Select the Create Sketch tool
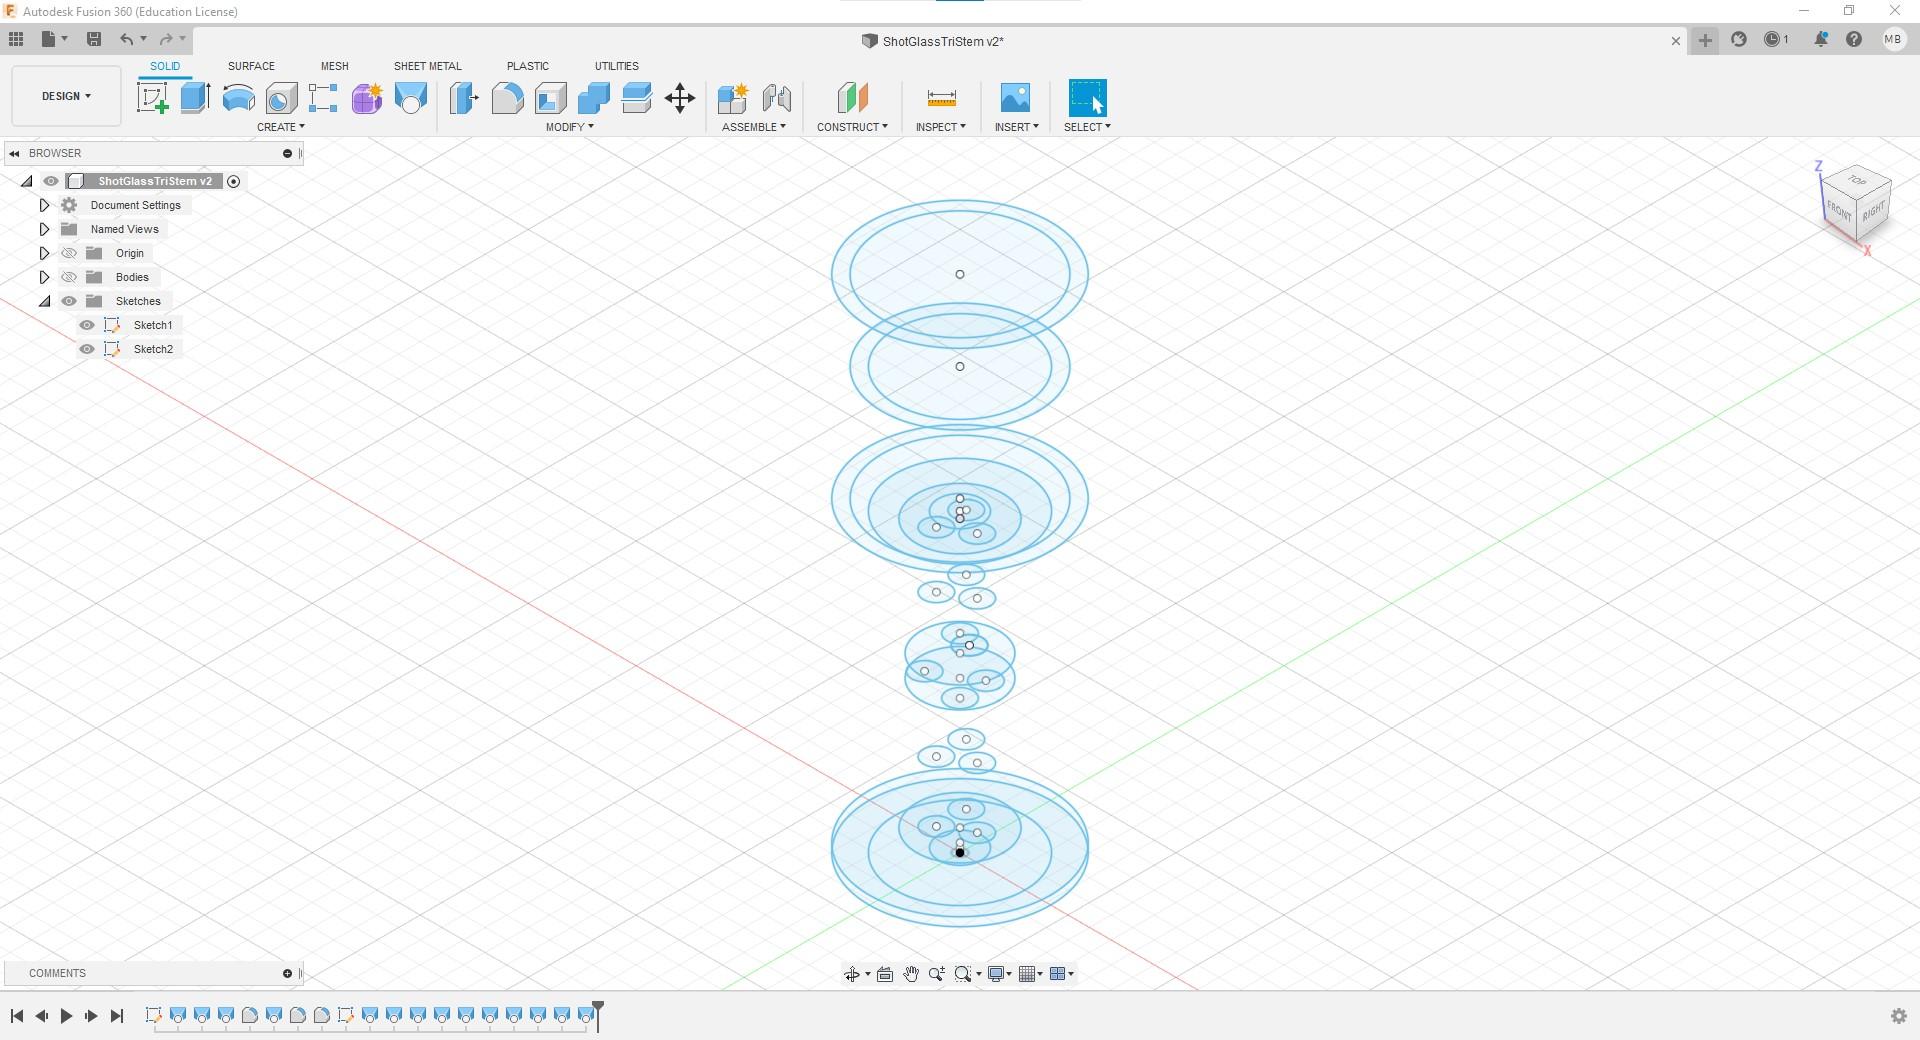 (152, 98)
